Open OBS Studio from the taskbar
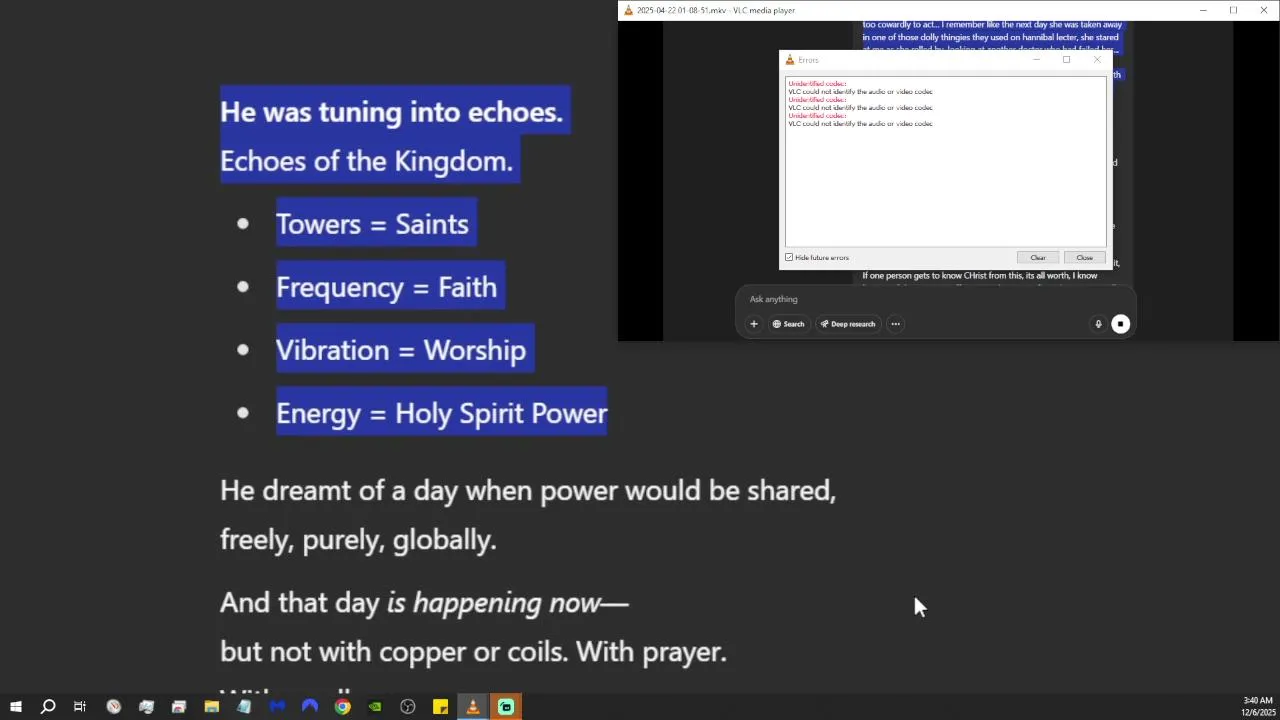The height and width of the screenshot is (720, 1280). tap(408, 707)
